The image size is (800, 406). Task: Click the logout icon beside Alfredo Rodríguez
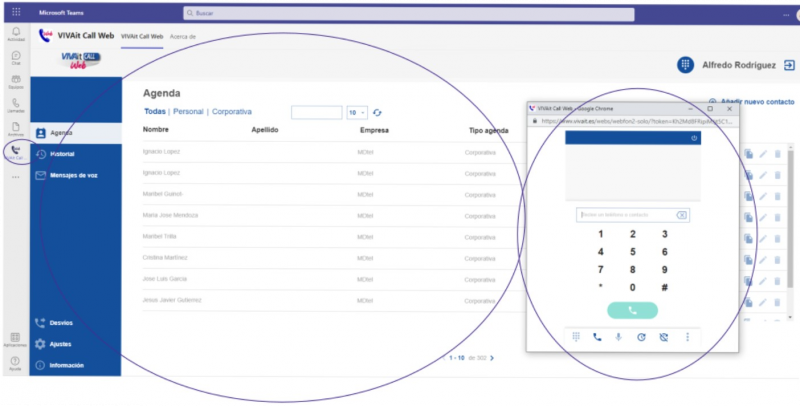tap(789, 65)
